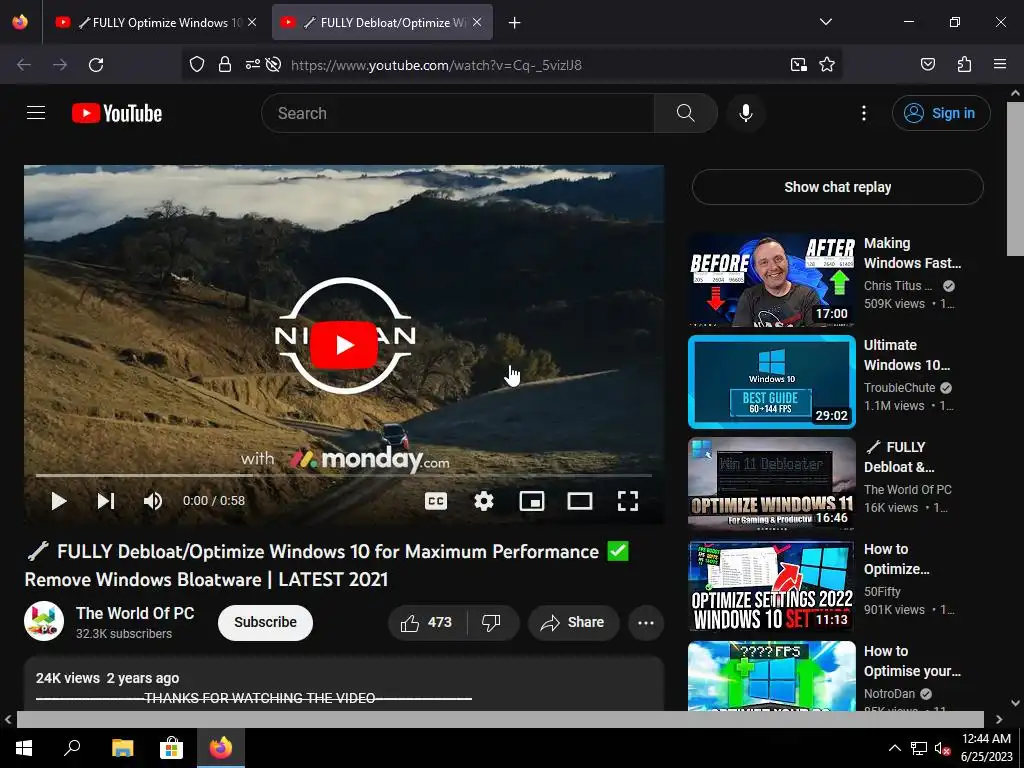1024x768 pixels.
Task: Expand the list all tabs dropdown
Action: (x=826, y=22)
